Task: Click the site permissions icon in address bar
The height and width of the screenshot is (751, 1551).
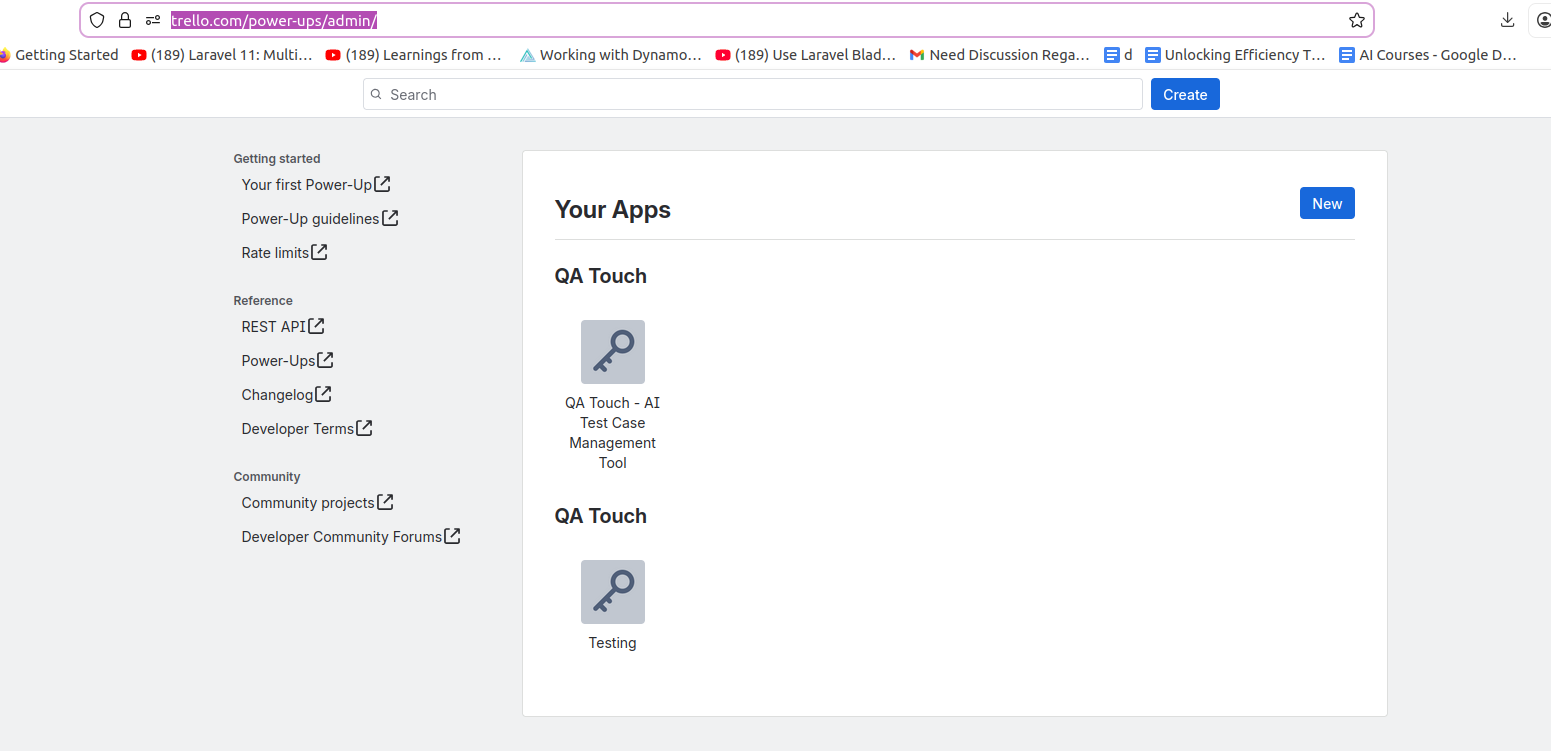Action: pos(153,20)
